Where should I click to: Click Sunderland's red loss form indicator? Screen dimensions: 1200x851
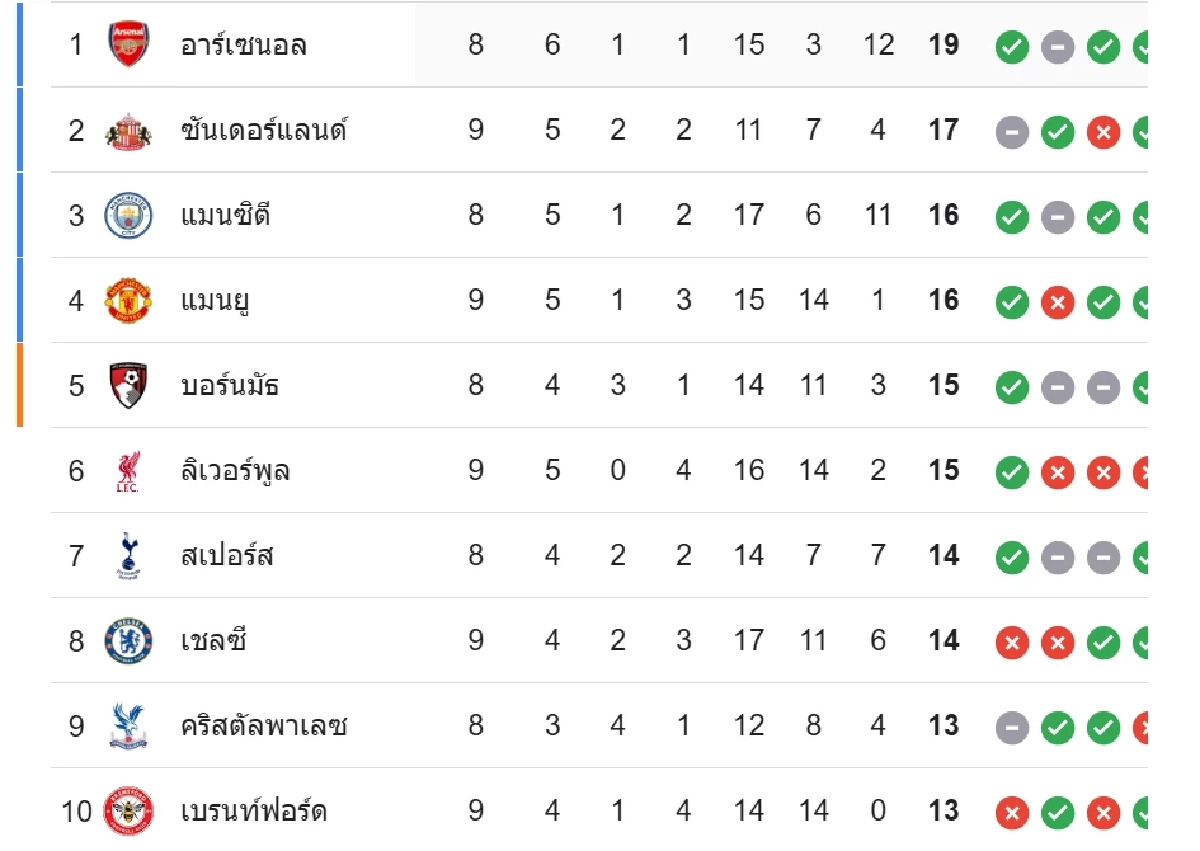(1103, 131)
